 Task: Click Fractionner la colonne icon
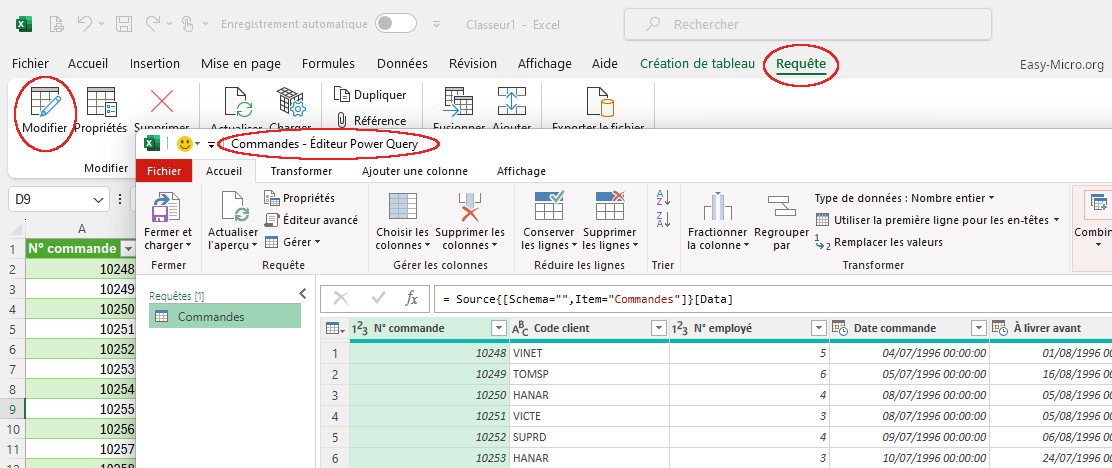[x=717, y=208]
